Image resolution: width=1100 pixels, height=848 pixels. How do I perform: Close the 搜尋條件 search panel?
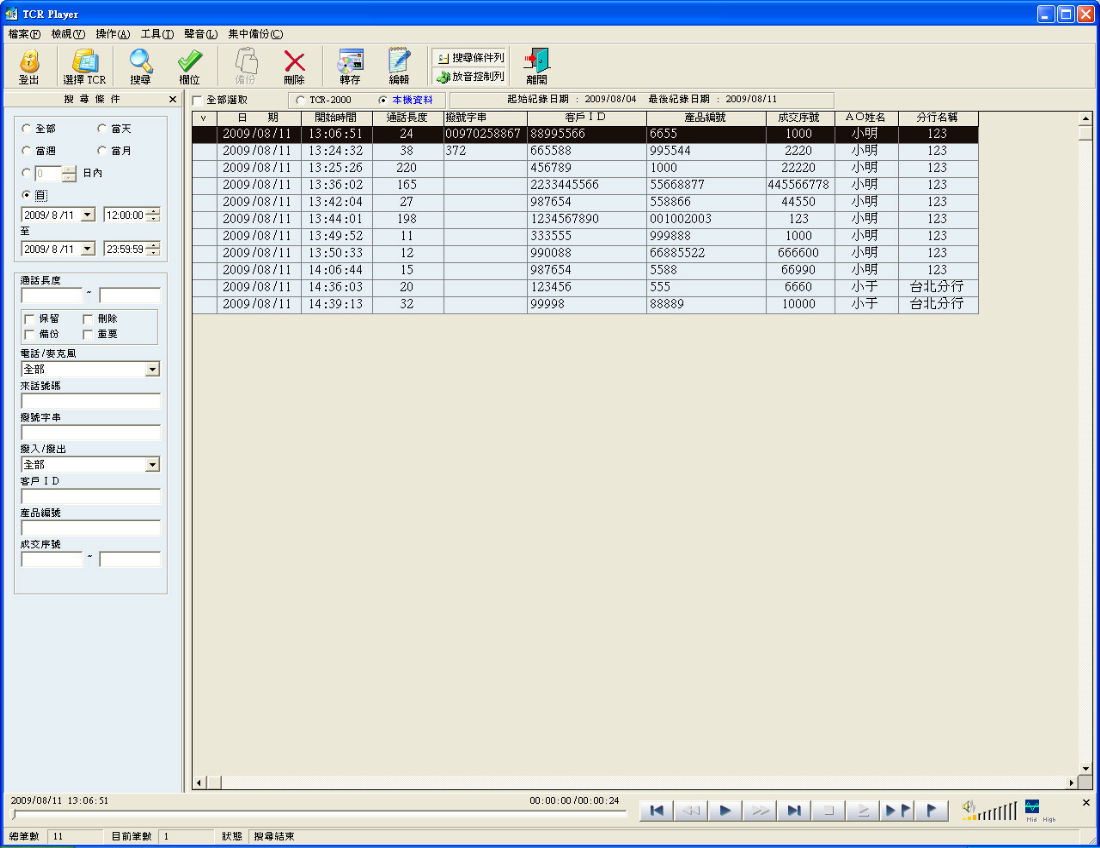pyautogui.click(x=173, y=100)
